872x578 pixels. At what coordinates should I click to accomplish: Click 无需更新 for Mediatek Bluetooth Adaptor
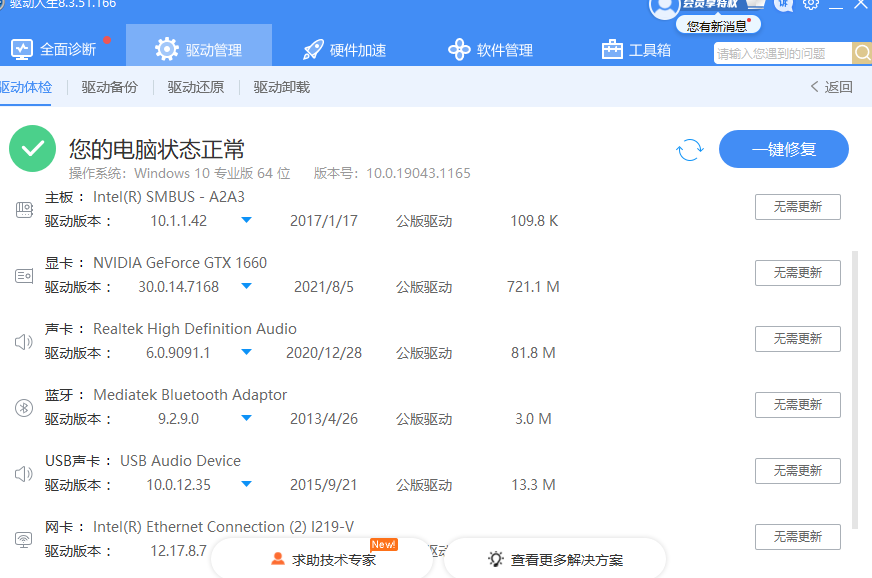[x=797, y=404]
